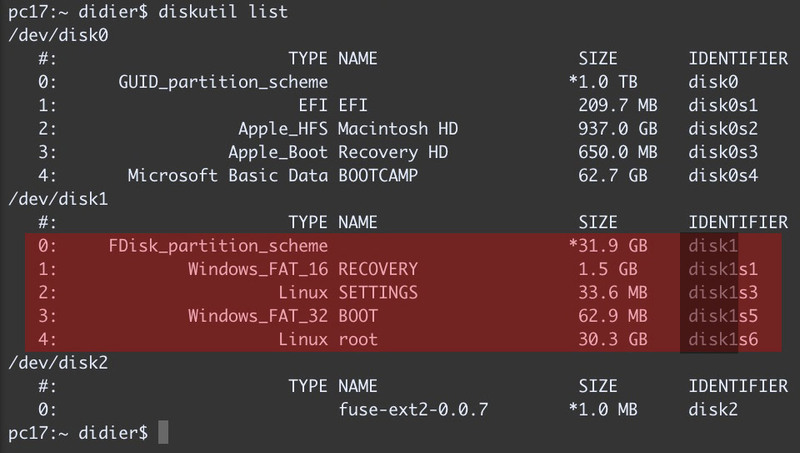Viewport: 800px width, 453px height.
Task: Click the GUID_partition_scheme type entry
Action: click(223, 82)
